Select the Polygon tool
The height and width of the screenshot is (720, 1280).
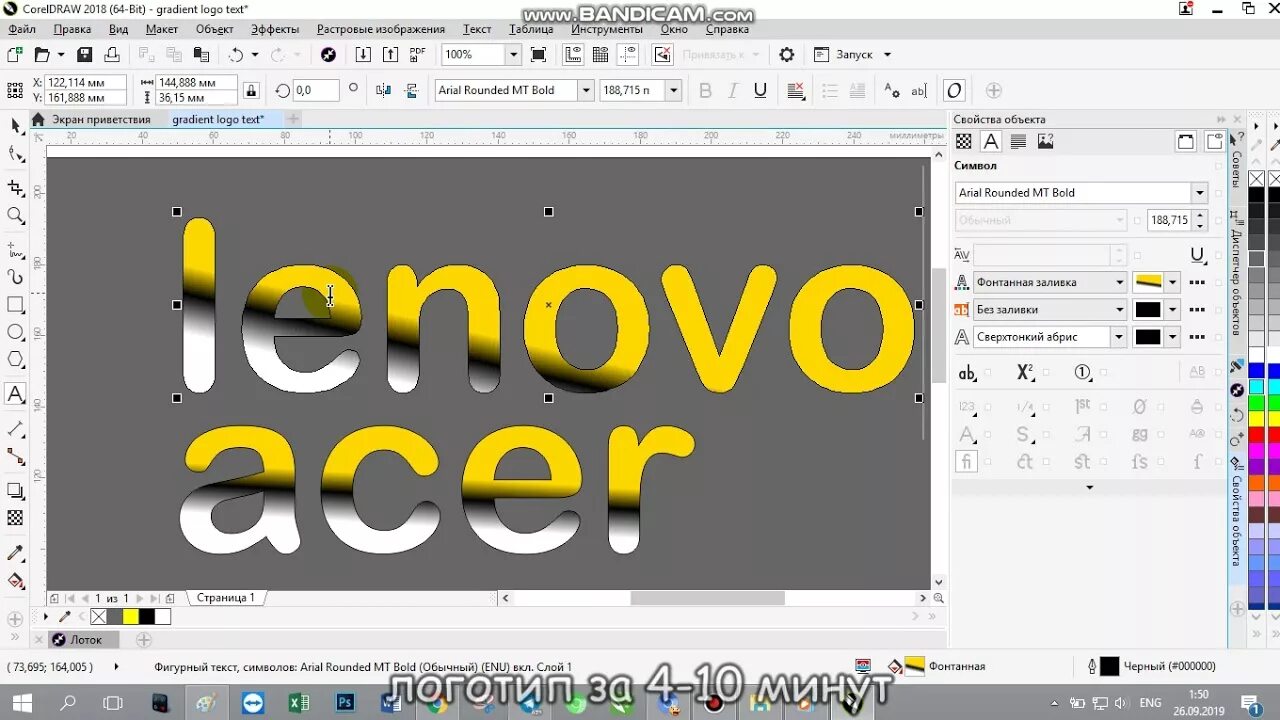coord(15,360)
